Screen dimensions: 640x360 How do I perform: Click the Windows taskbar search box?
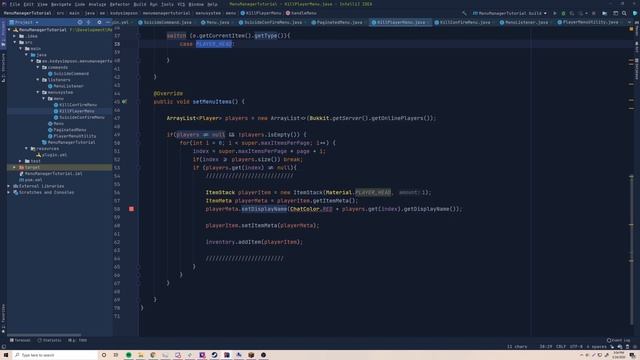point(55,355)
